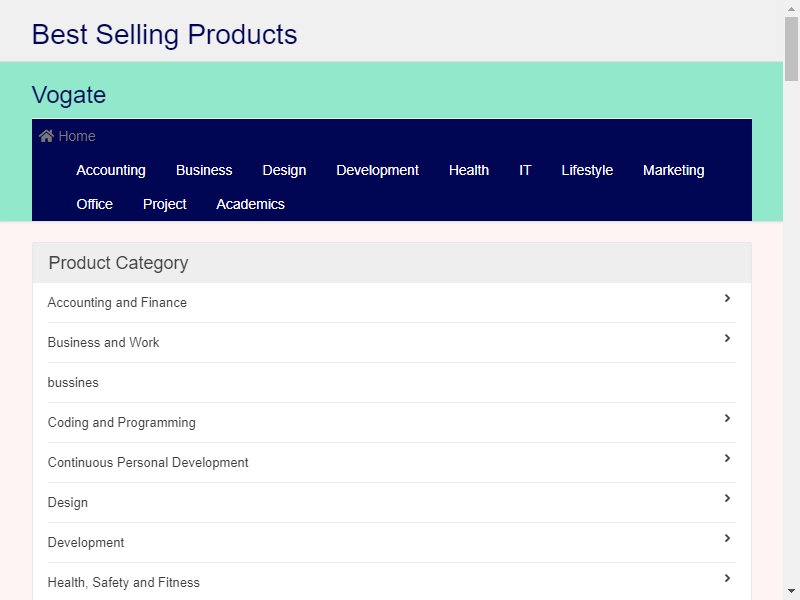This screenshot has height=600, width=800.
Task: Expand Coding and Programming chevron arrow
Action: pyautogui.click(x=727, y=418)
